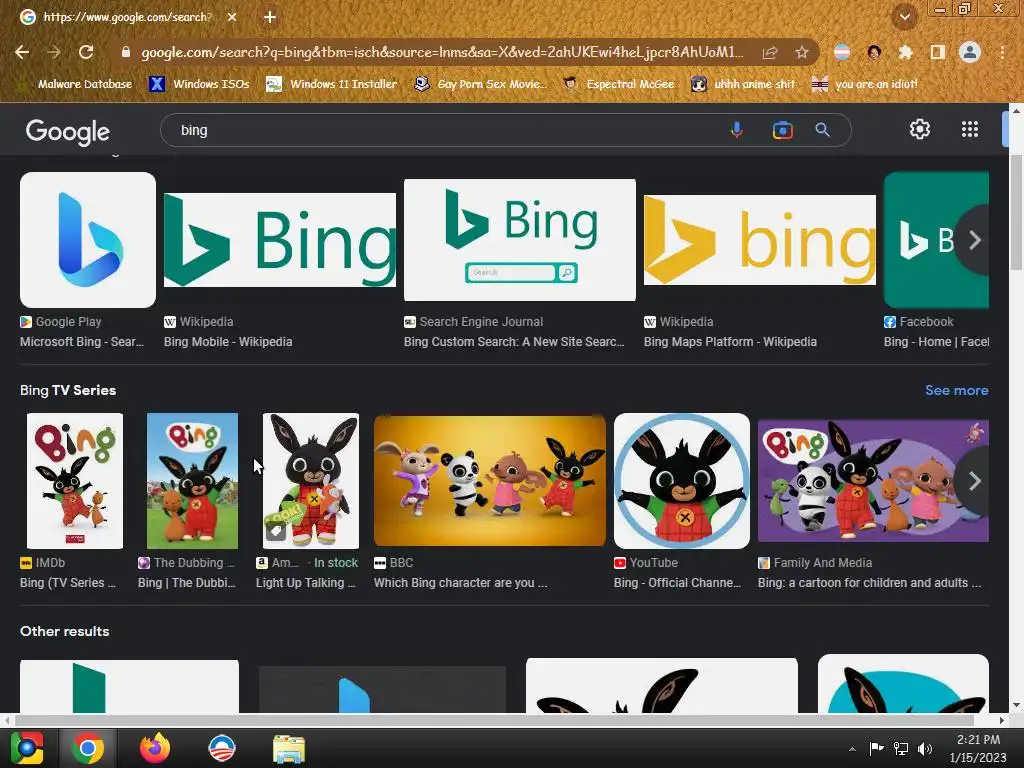The image size is (1024, 768).
Task: Click the browser back arrow
Action: [x=22, y=52]
